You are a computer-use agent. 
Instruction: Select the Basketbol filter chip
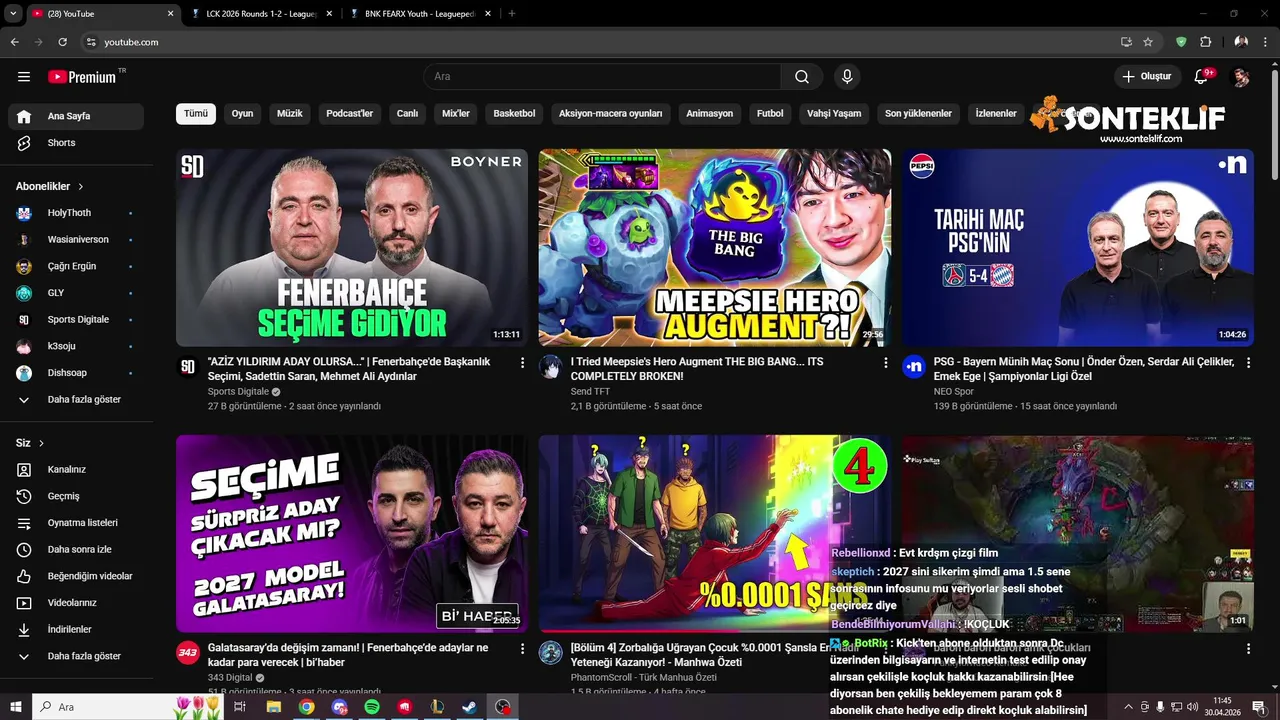tap(514, 114)
